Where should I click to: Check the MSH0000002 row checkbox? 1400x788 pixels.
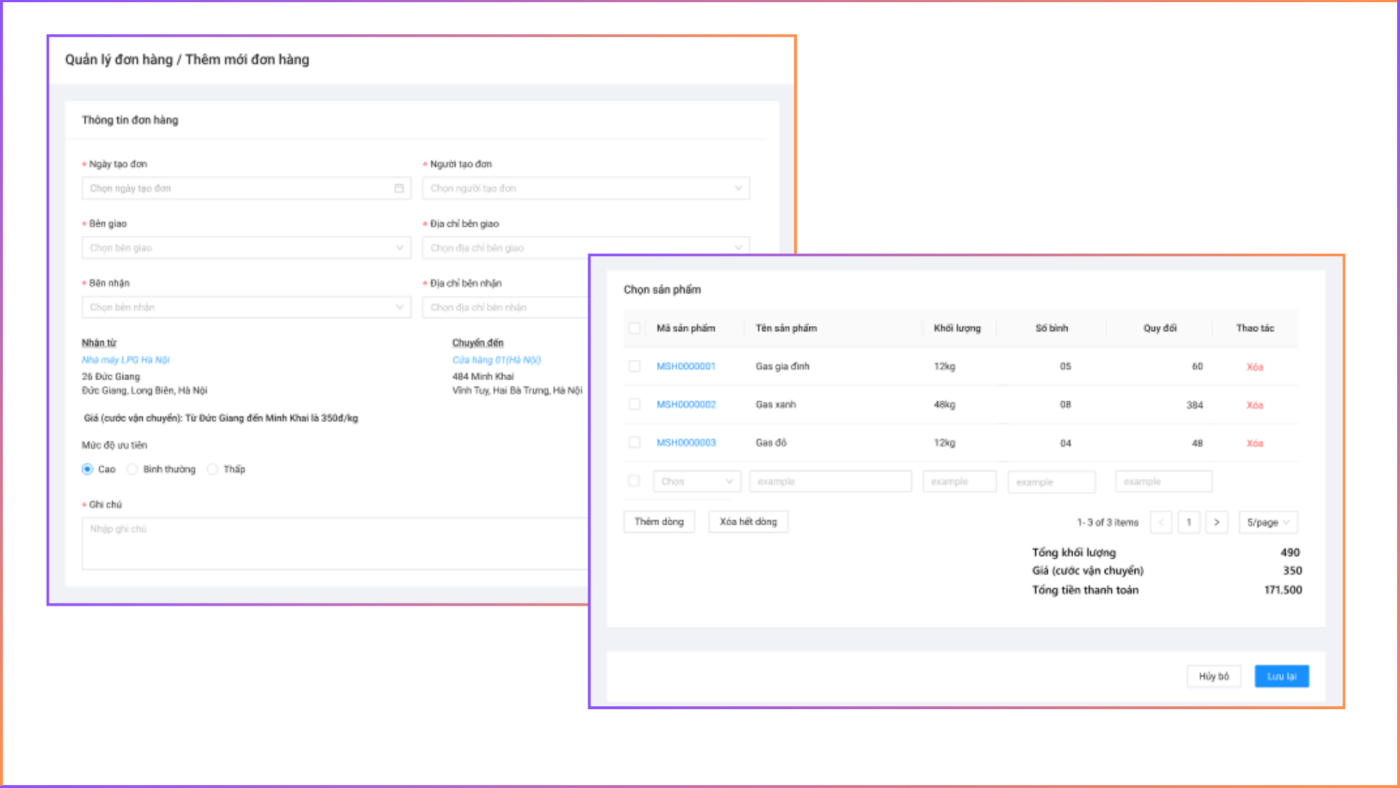click(x=634, y=405)
